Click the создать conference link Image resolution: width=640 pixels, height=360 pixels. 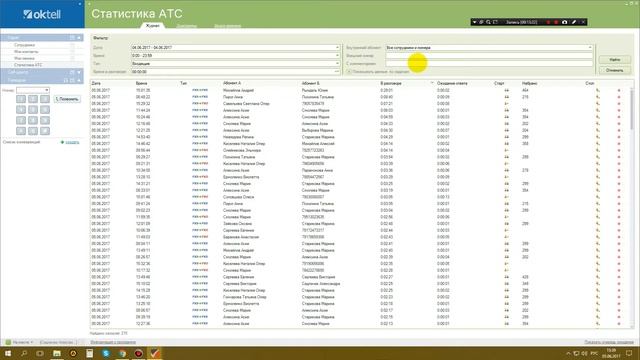tap(72, 142)
